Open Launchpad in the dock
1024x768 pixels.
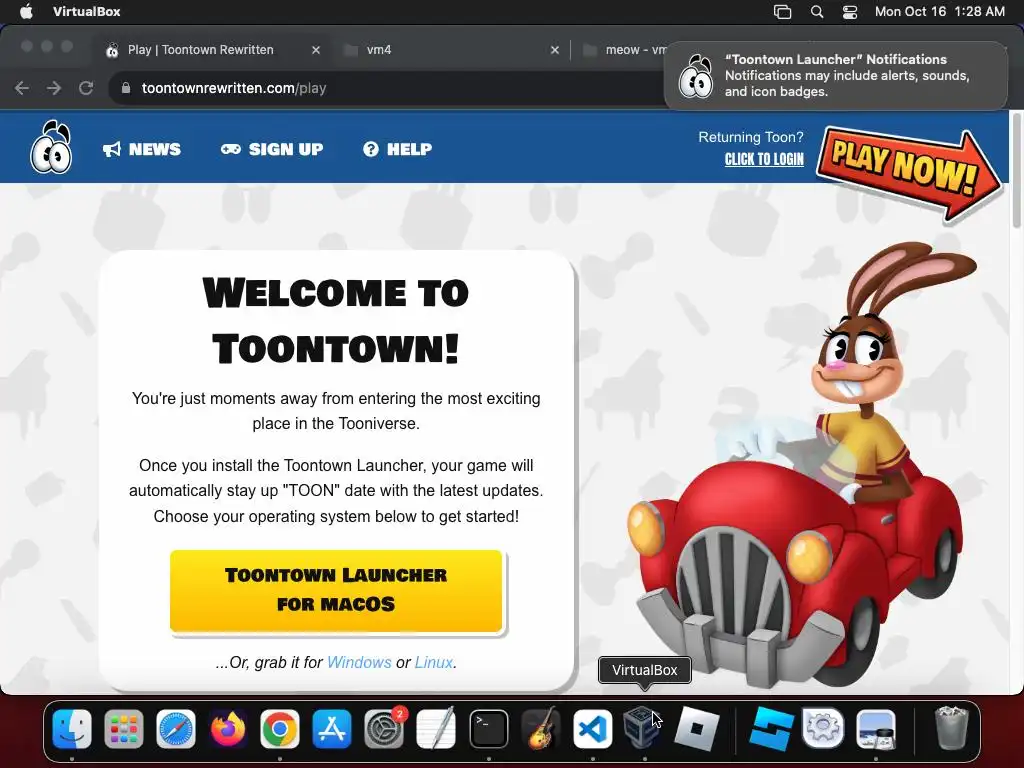coord(123,729)
